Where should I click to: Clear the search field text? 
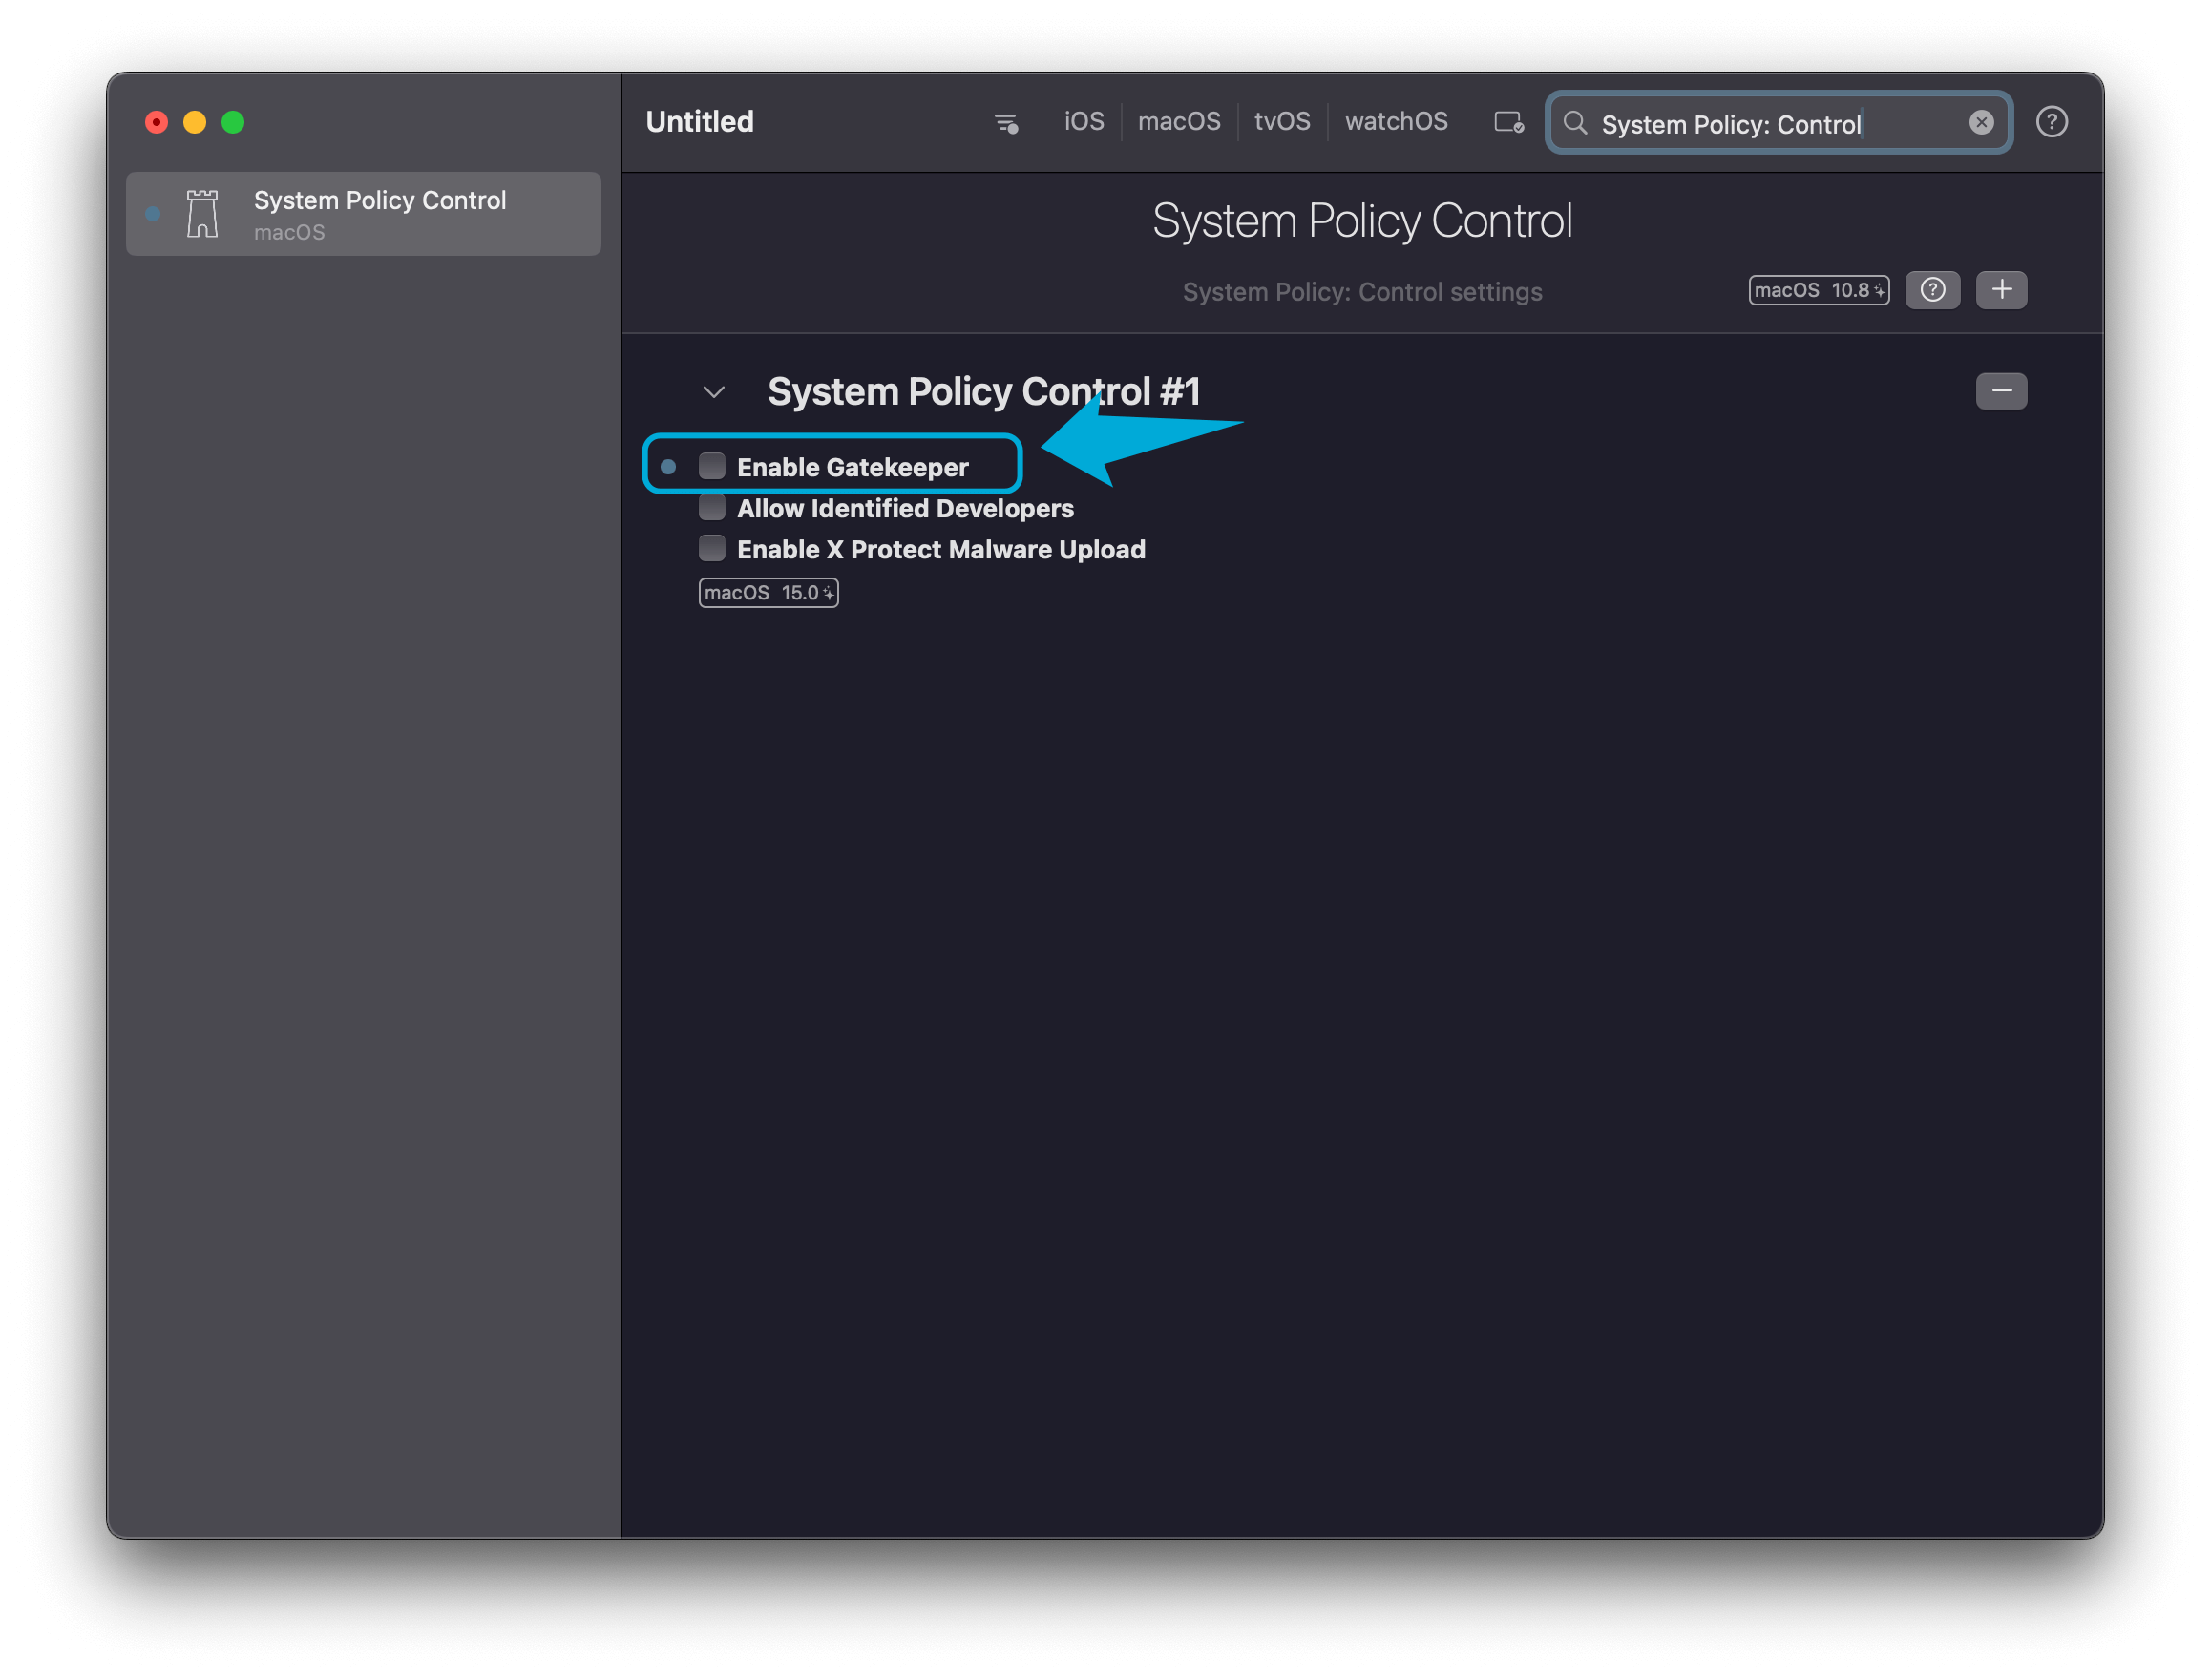tap(1980, 122)
